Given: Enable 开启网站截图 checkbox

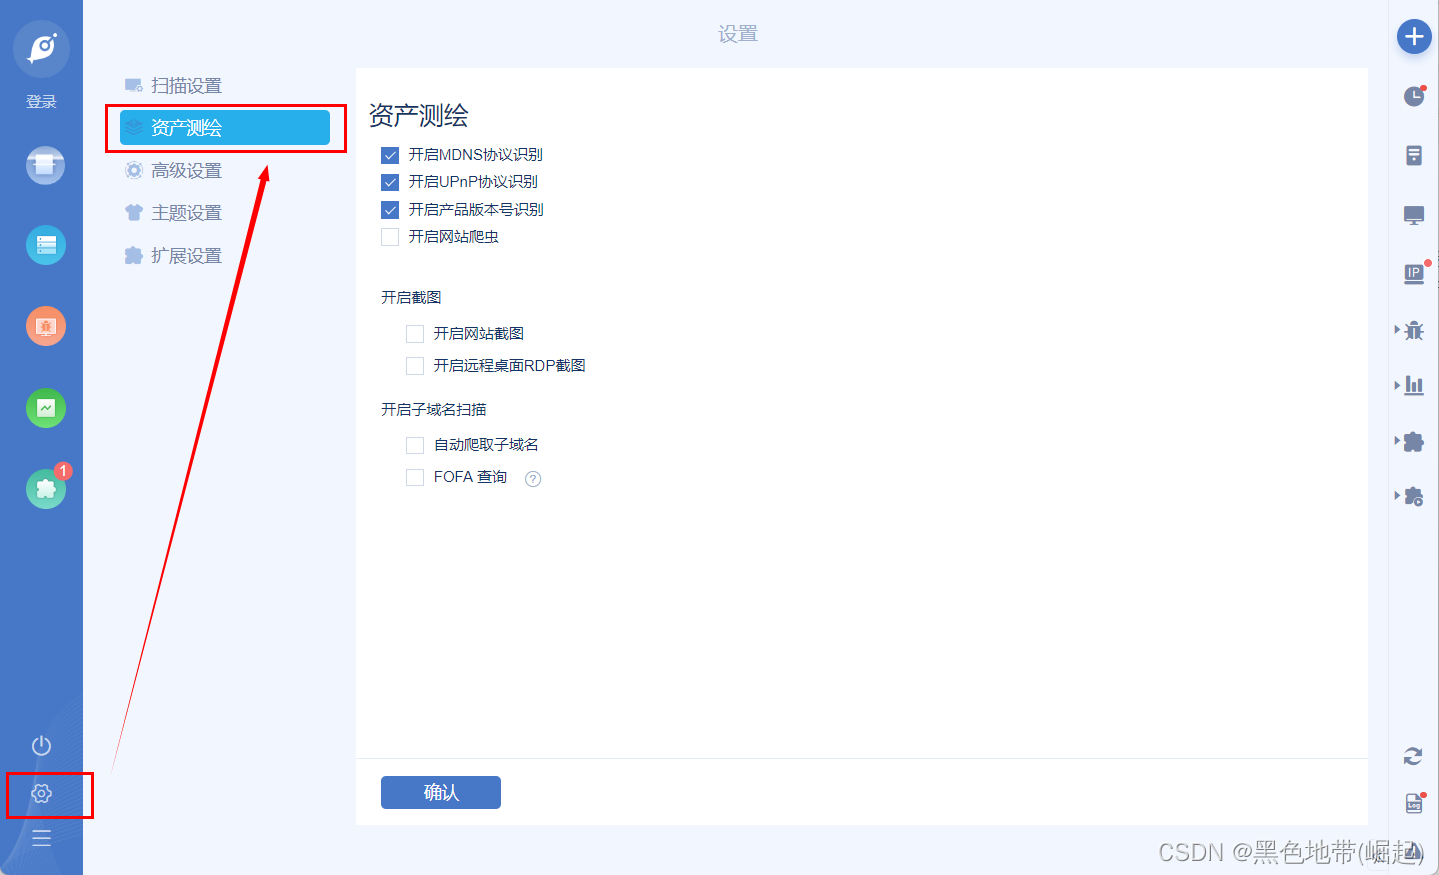Looking at the screenshot, I should pos(415,334).
